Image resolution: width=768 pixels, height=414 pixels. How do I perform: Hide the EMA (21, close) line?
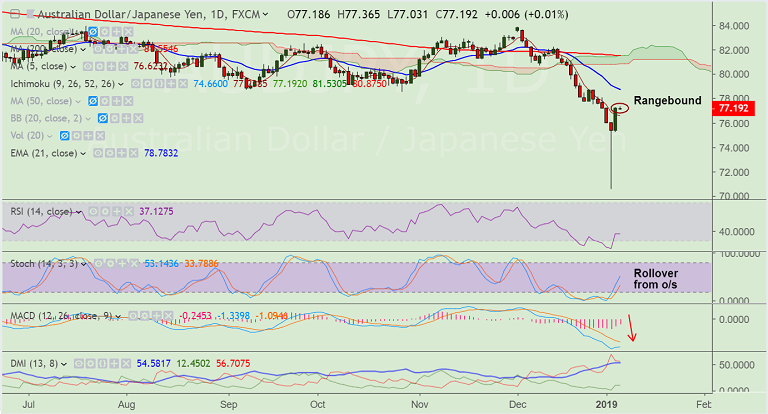tap(98, 153)
